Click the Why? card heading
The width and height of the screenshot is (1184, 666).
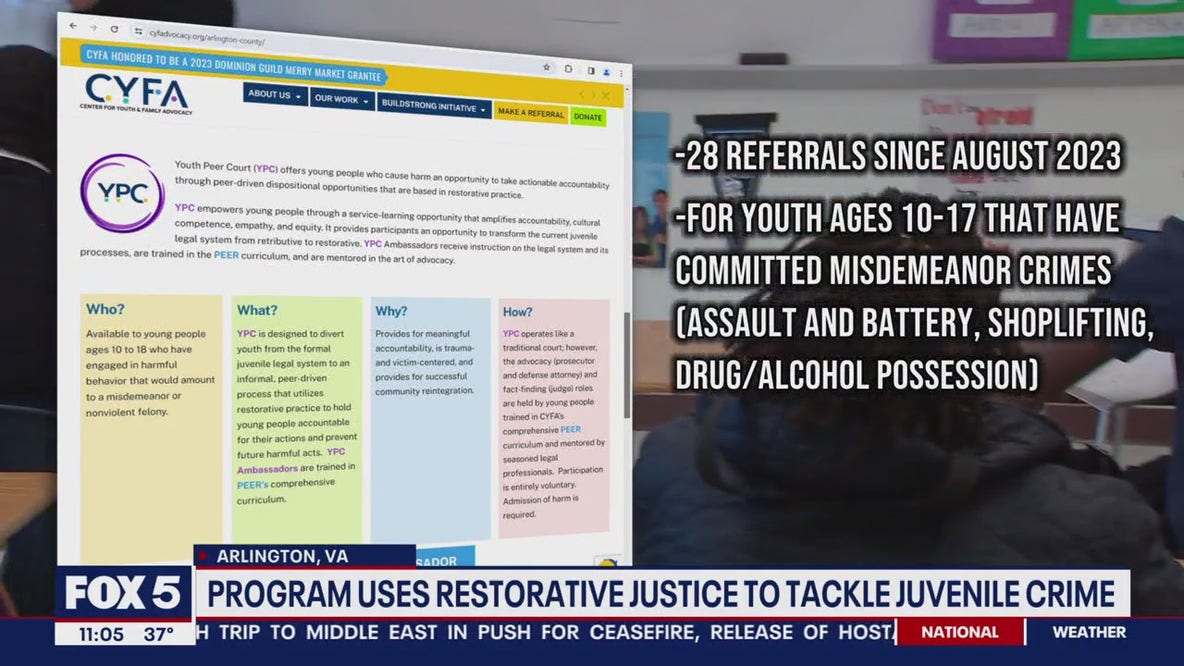pos(391,310)
